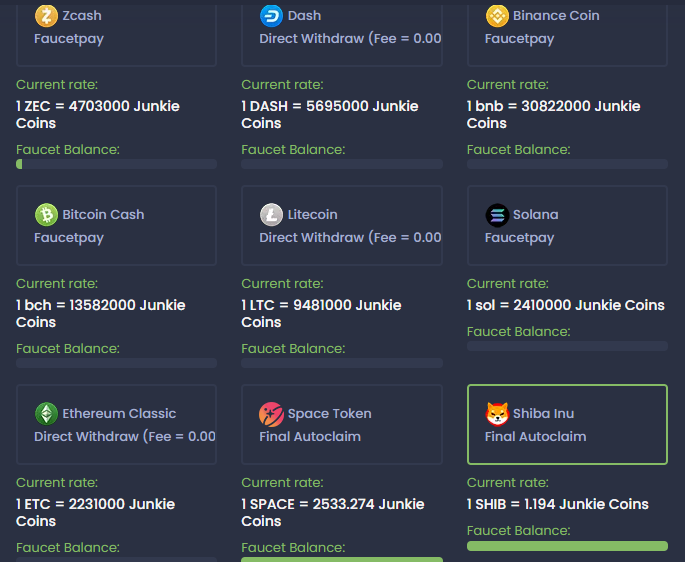The width and height of the screenshot is (685, 562).
Task: Click the Shiba Inu faucet balance bar
Action: tap(567, 546)
